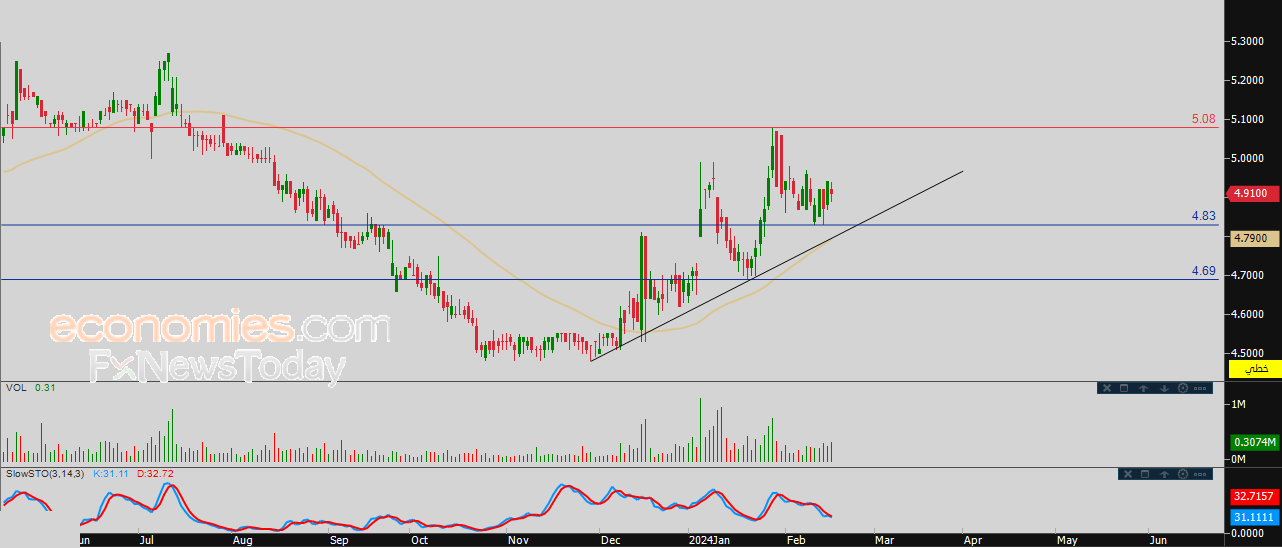
Task: Click the red 4.9100 current price tag
Action: point(1252,194)
